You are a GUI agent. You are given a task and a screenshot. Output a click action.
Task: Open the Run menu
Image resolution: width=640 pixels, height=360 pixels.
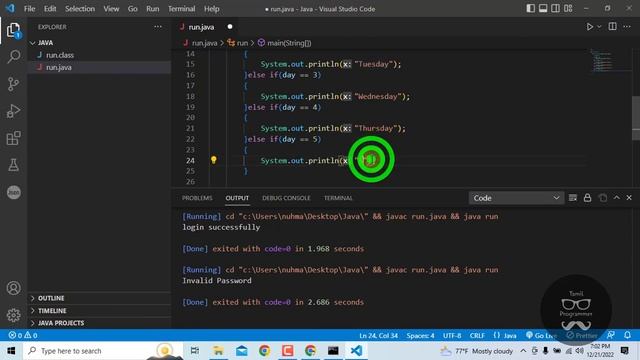pyautogui.click(x=153, y=9)
